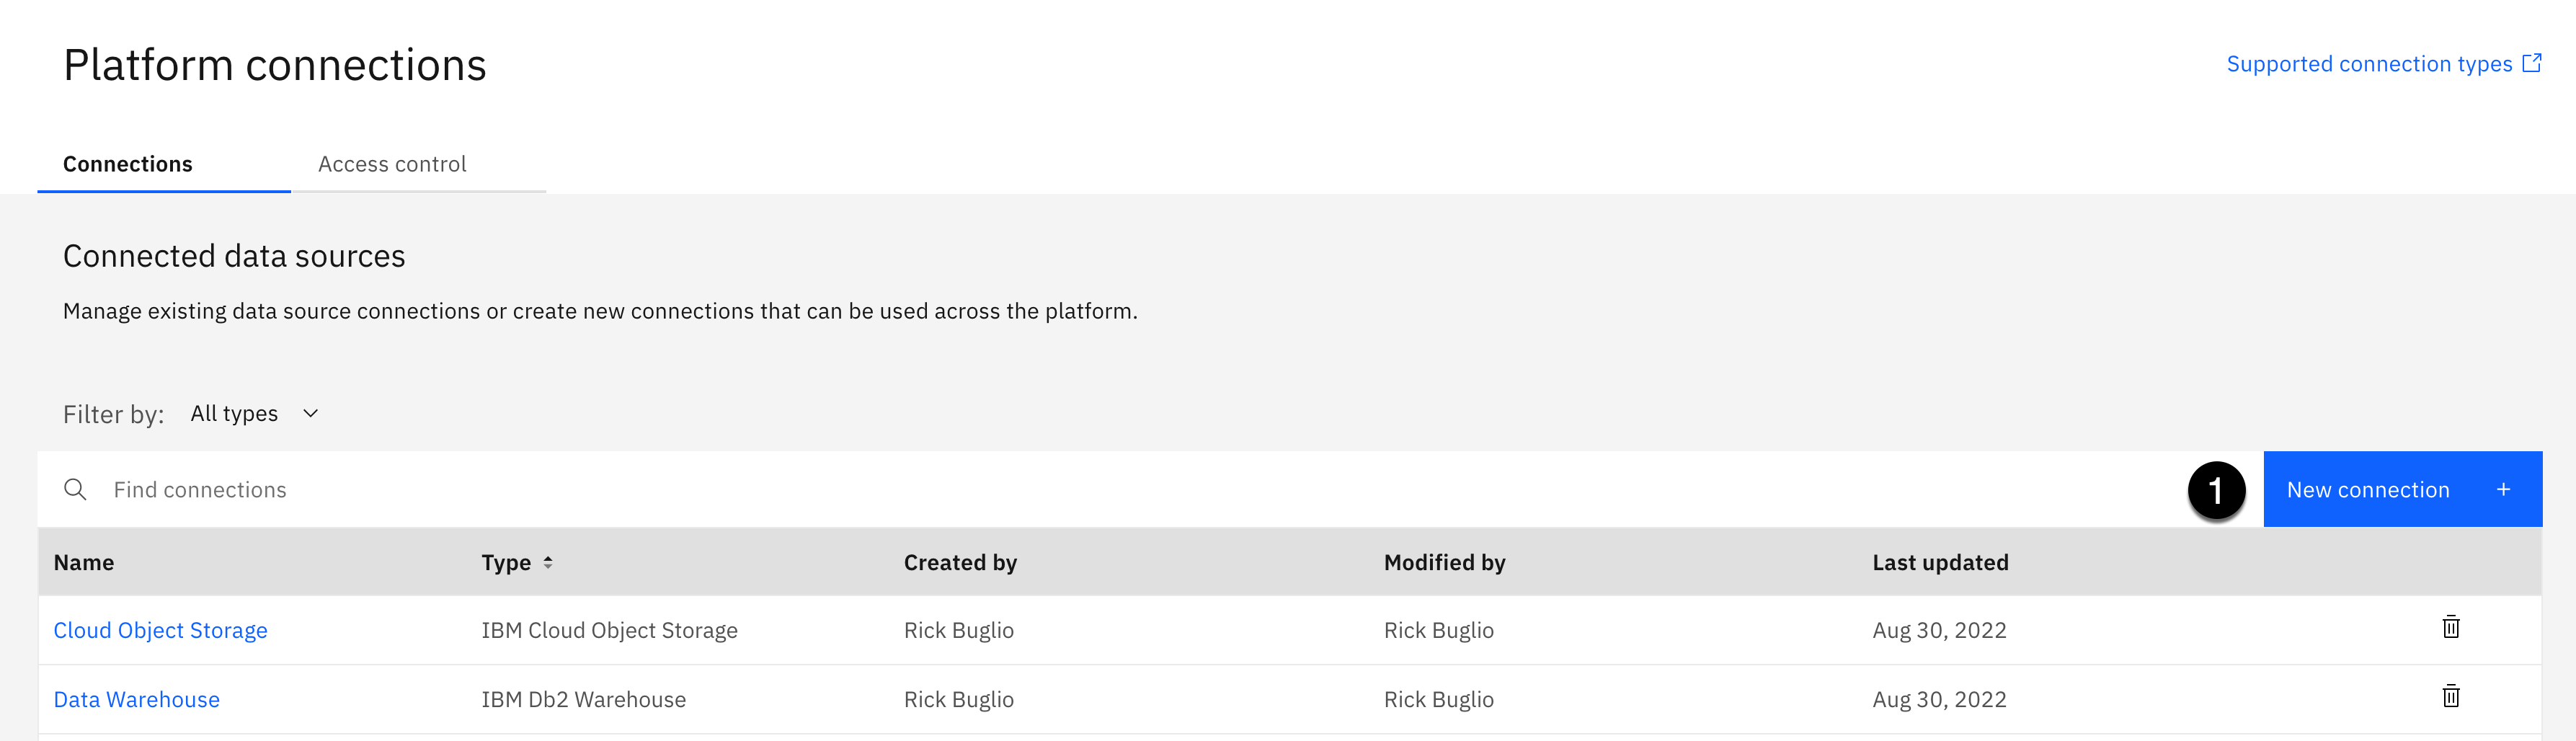Click the plus icon on New connection

click(2503, 490)
